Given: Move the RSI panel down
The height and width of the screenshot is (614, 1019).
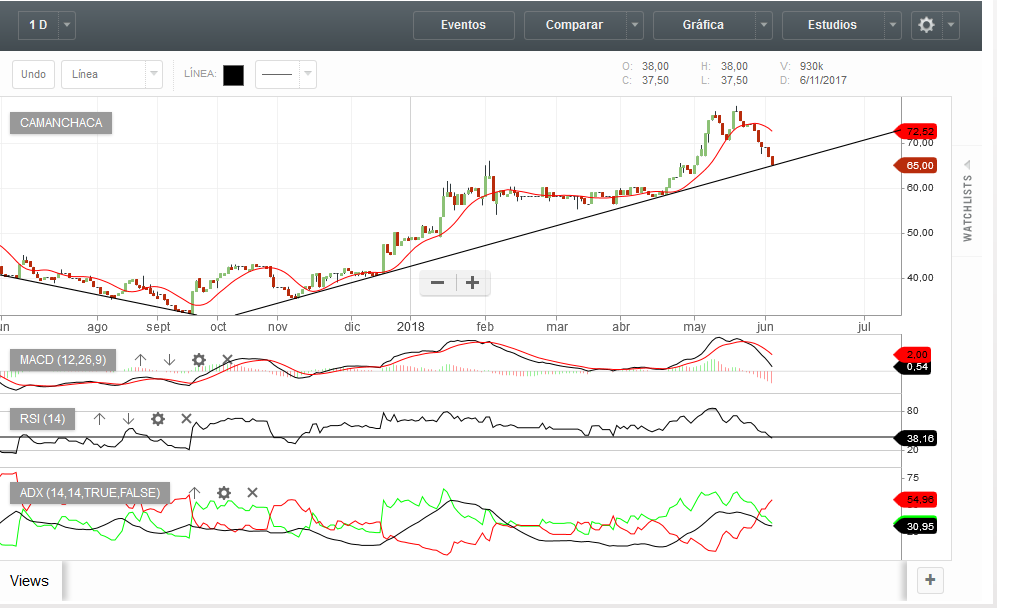Looking at the screenshot, I should coord(128,419).
